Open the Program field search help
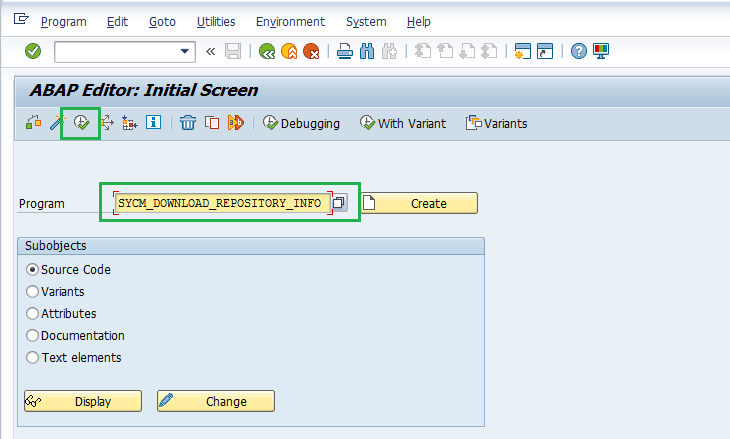 click(x=339, y=203)
